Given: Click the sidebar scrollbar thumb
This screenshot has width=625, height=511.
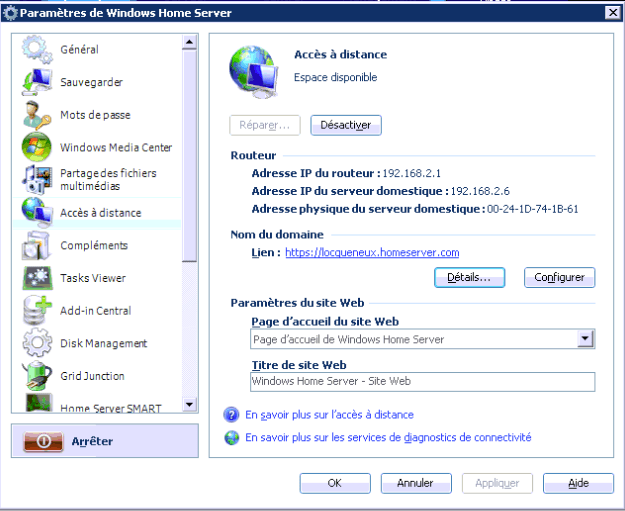Looking at the screenshot, I should point(190,155).
